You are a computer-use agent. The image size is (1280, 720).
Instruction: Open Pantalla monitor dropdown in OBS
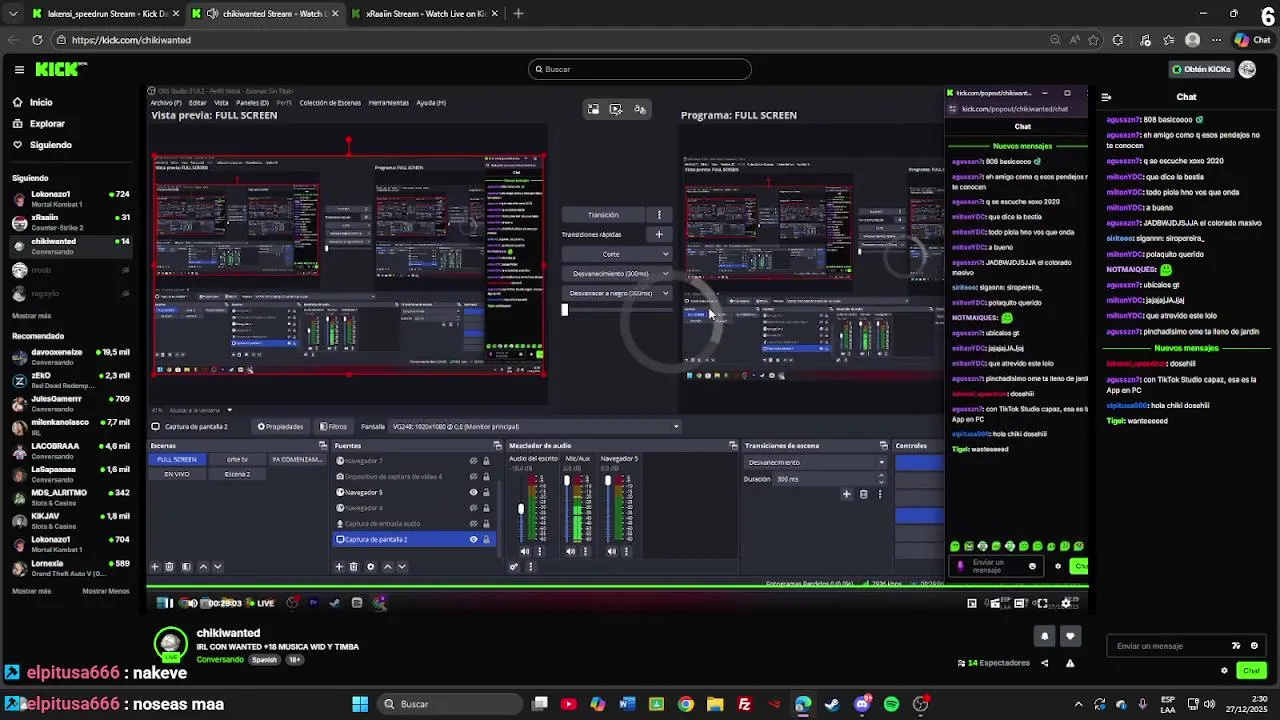click(535, 427)
